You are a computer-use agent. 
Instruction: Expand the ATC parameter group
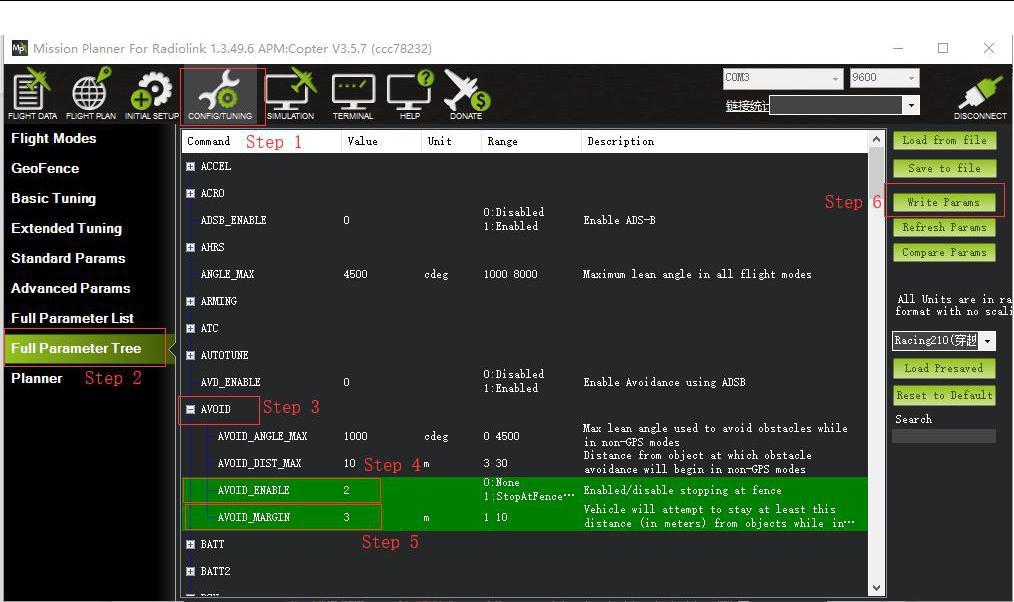tap(190, 328)
